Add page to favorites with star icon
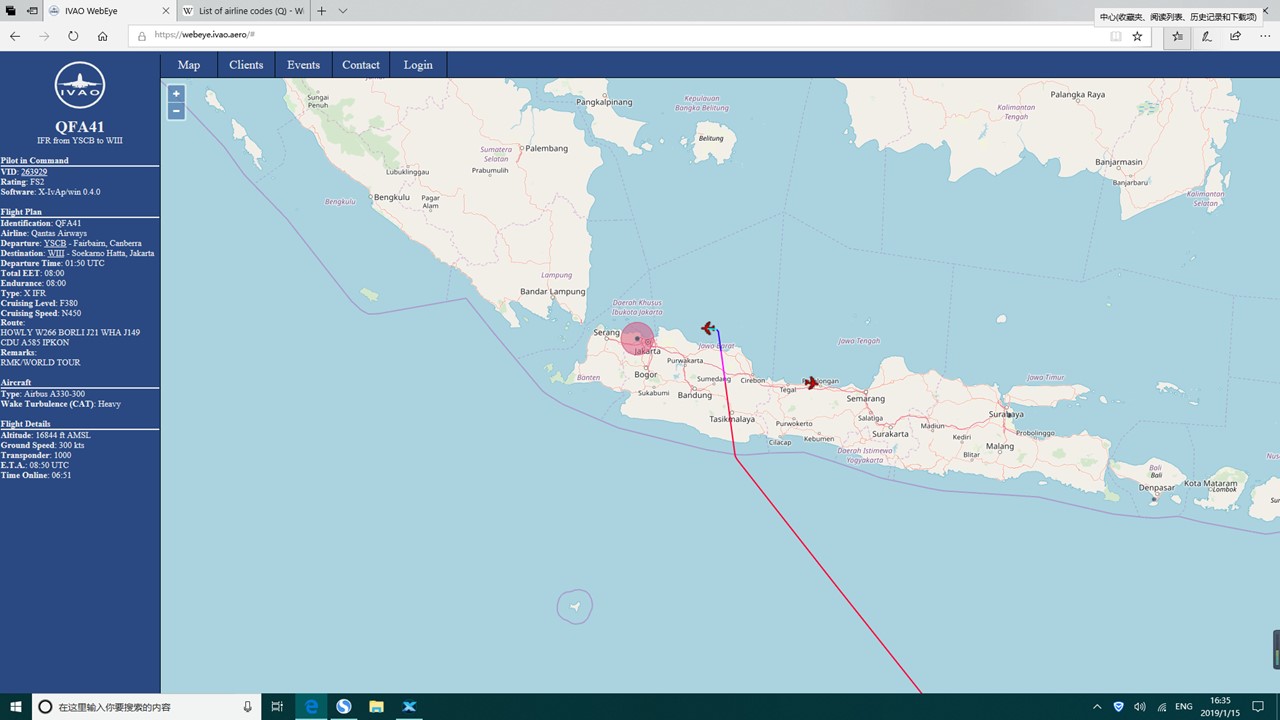This screenshot has width=1280, height=720. (1137, 36)
